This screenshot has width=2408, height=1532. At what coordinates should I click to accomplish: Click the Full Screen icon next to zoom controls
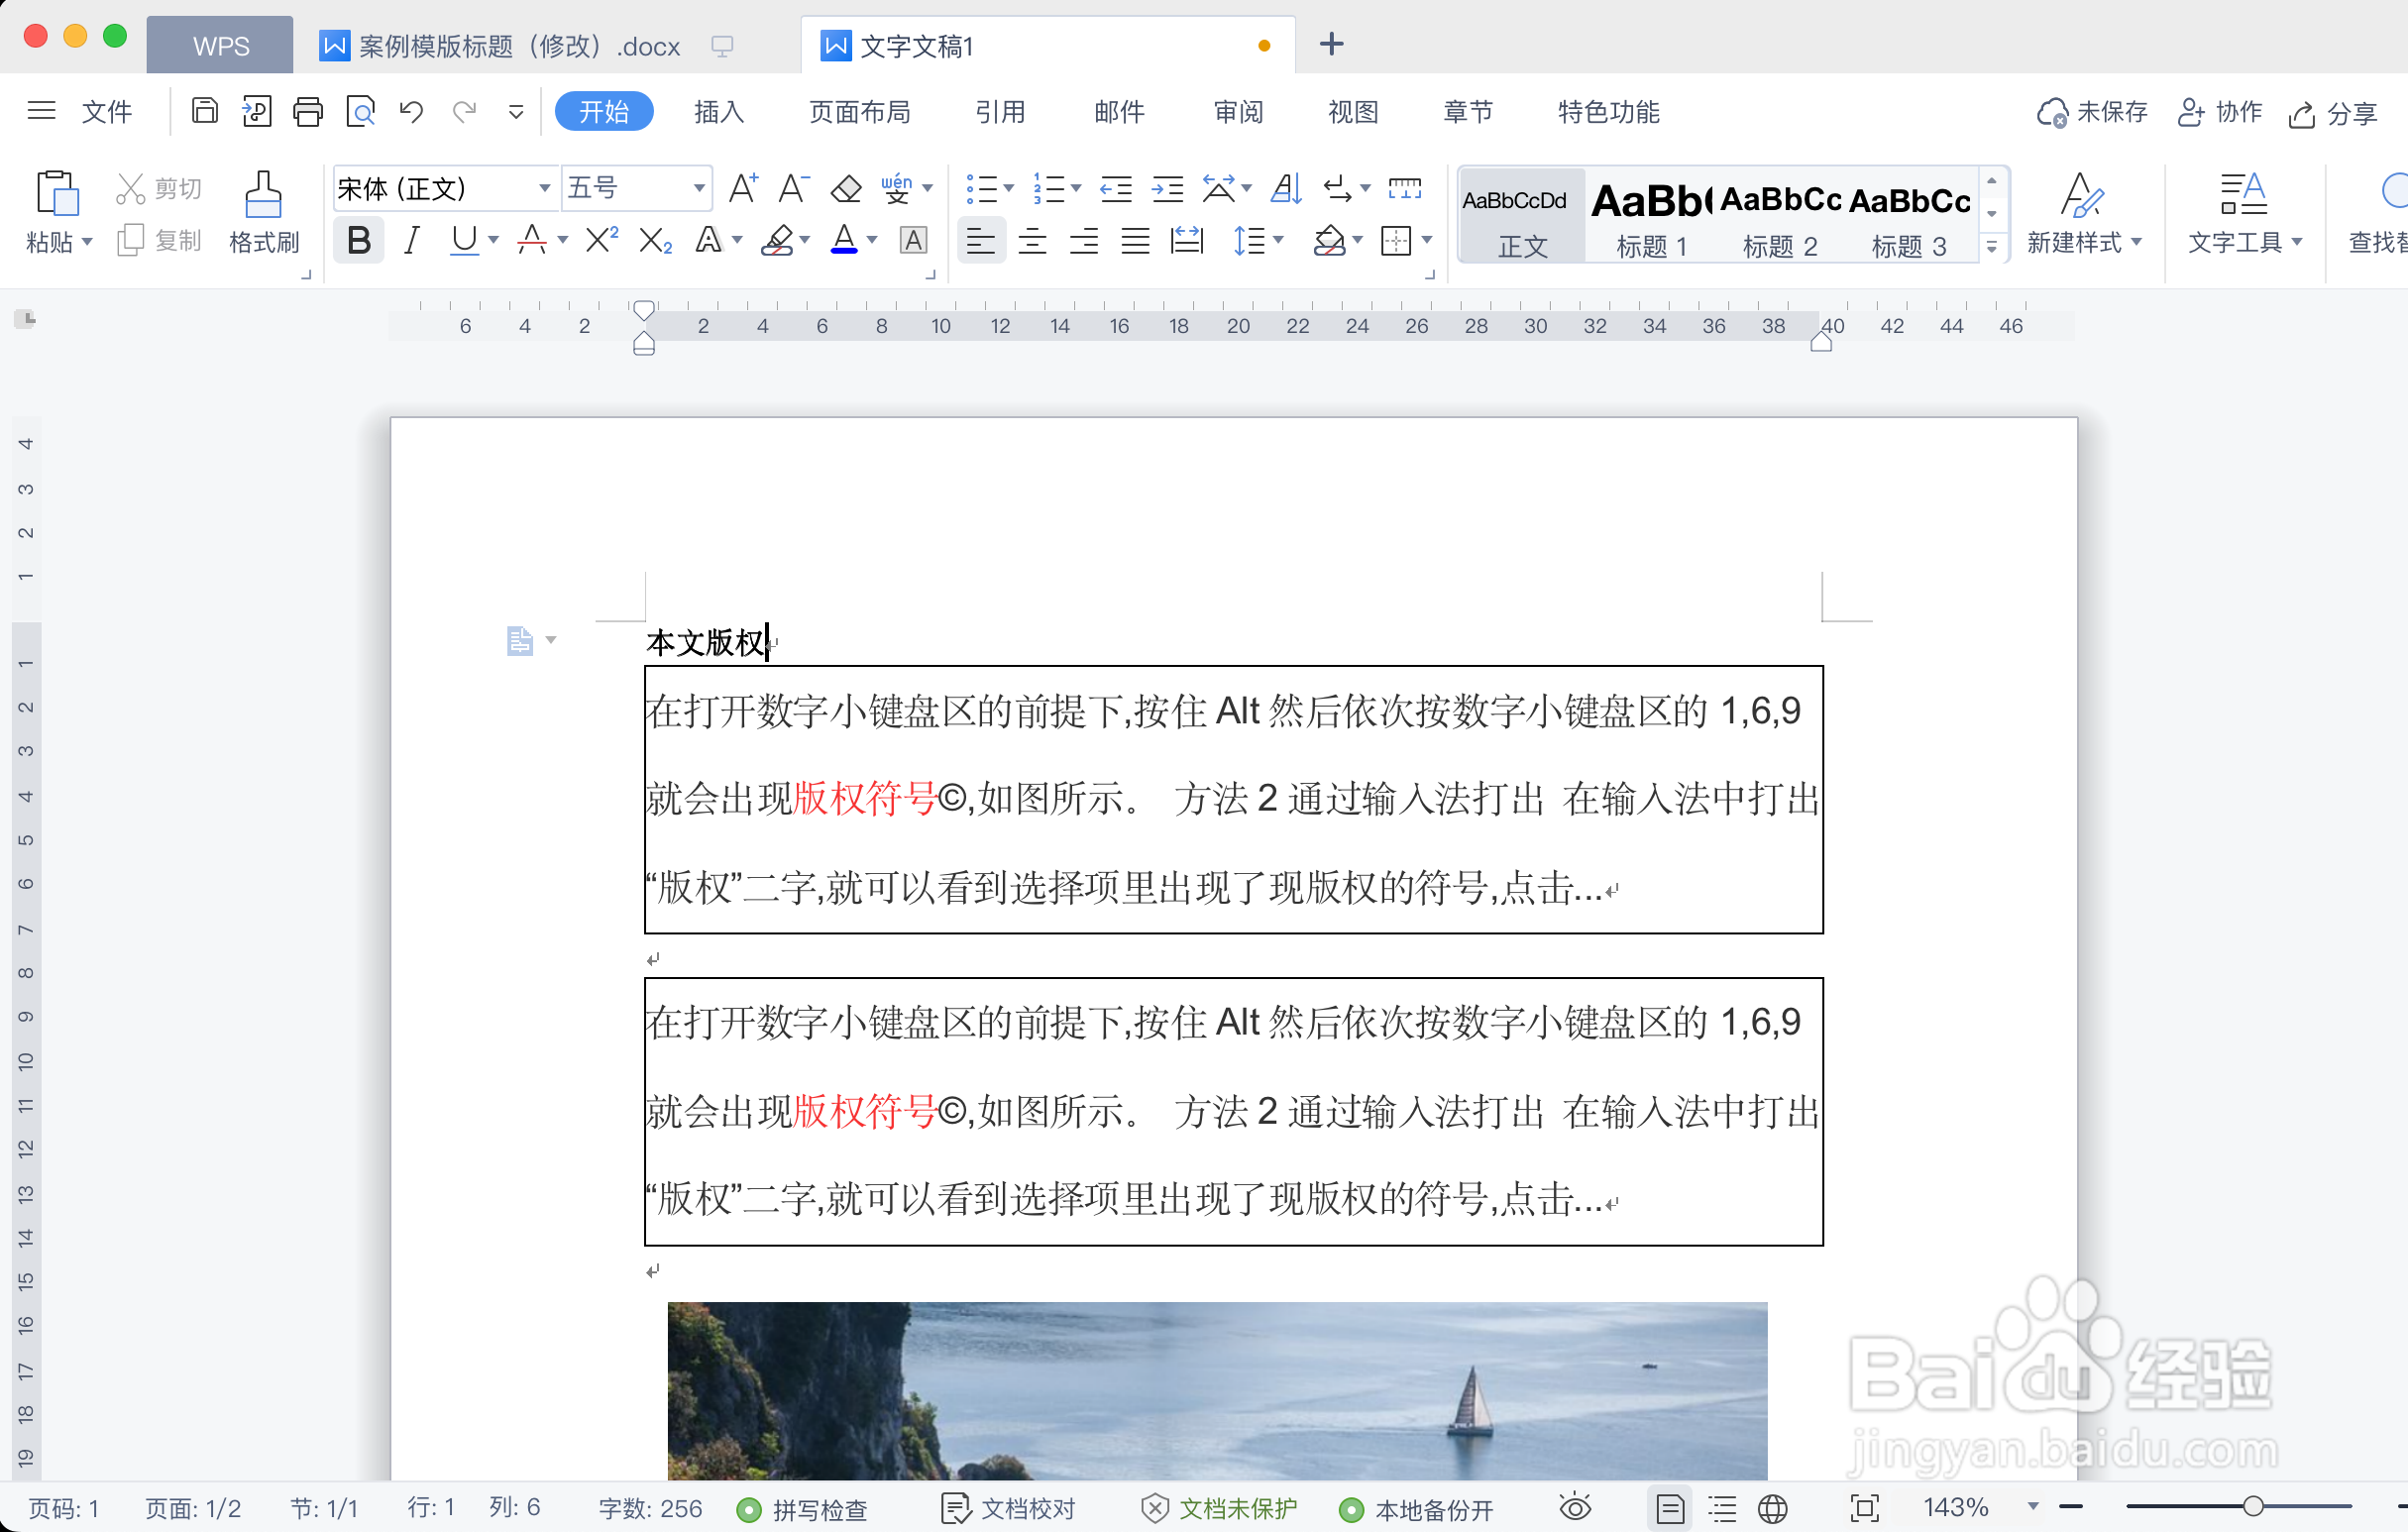click(x=1866, y=1508)
